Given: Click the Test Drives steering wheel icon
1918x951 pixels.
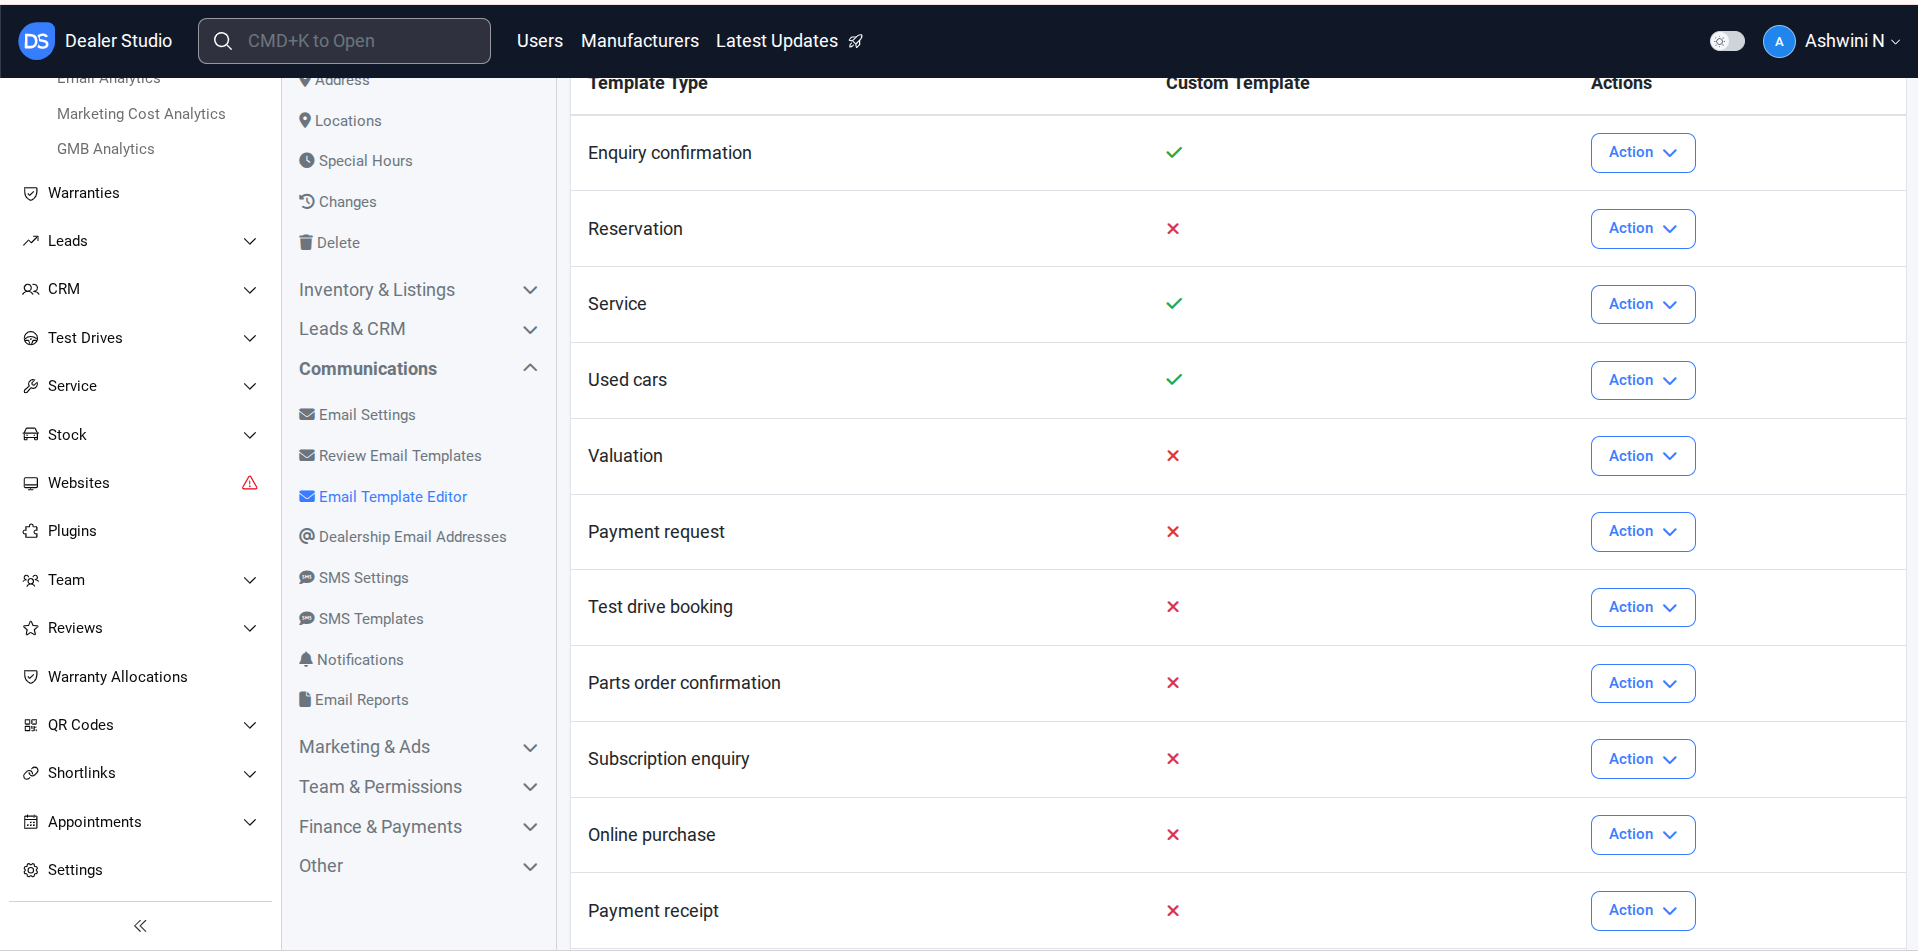Looking at the screenshot, I should [31, 338].
